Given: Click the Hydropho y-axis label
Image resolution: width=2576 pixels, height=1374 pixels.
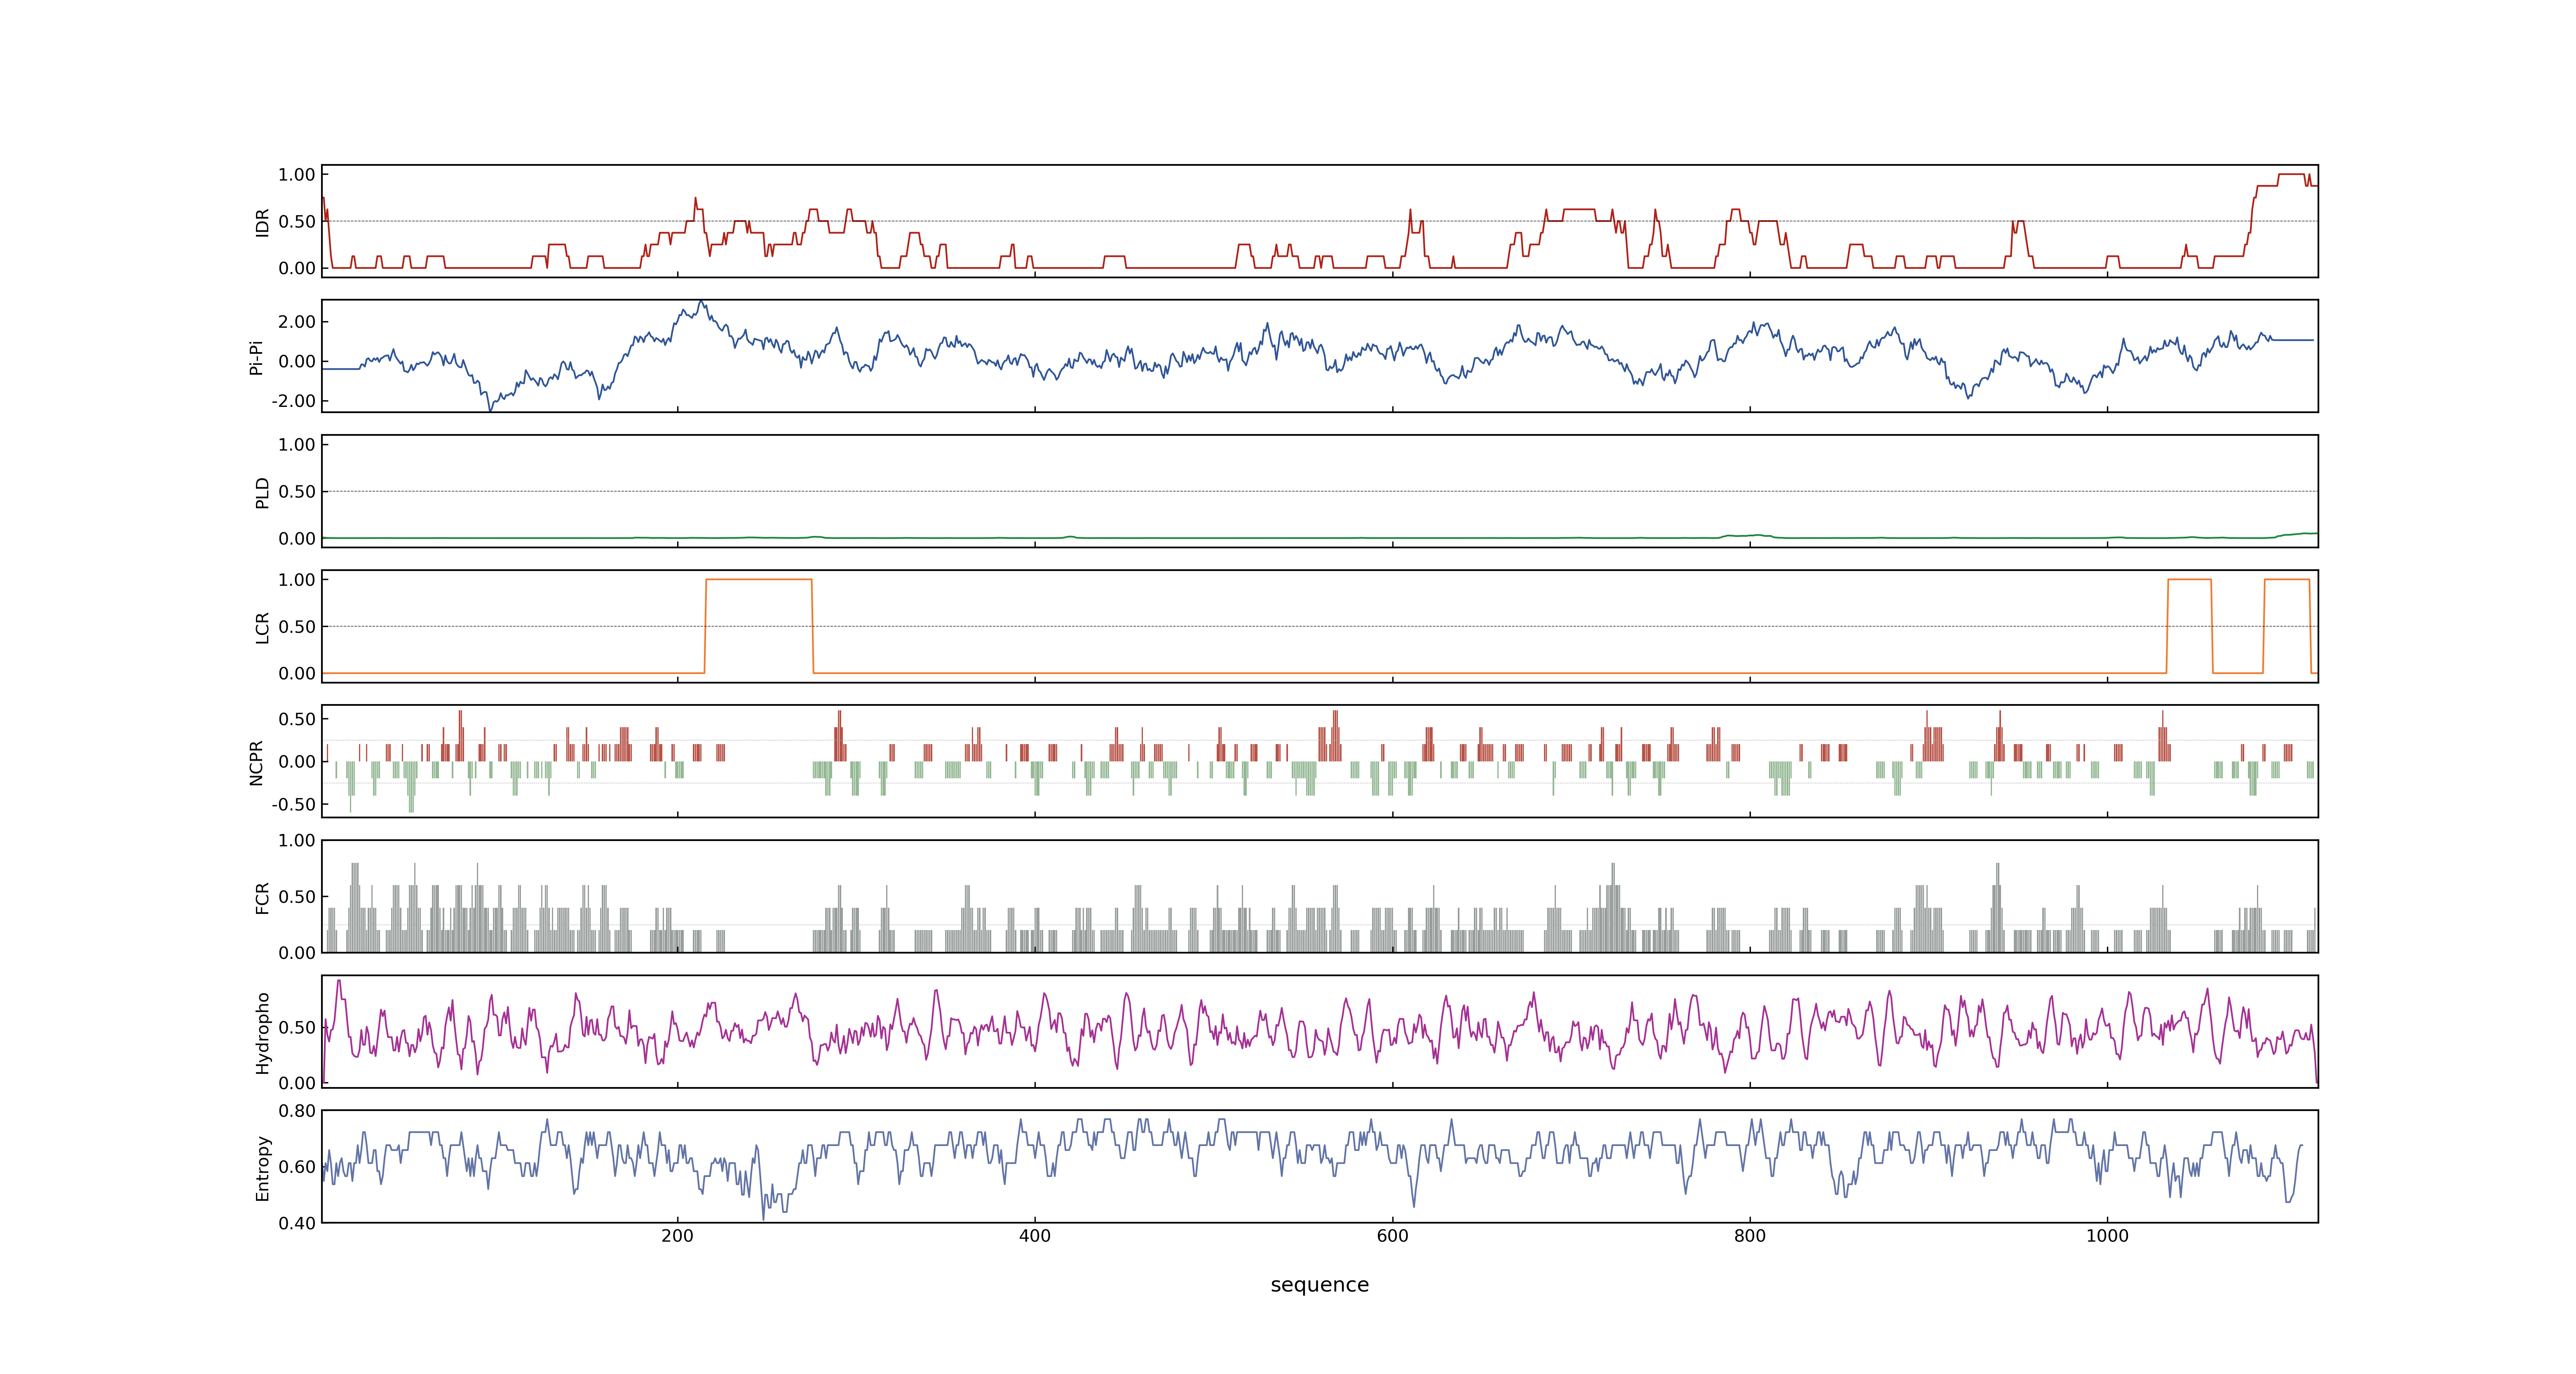Looking at the screenshot, I should point(262,1033).
